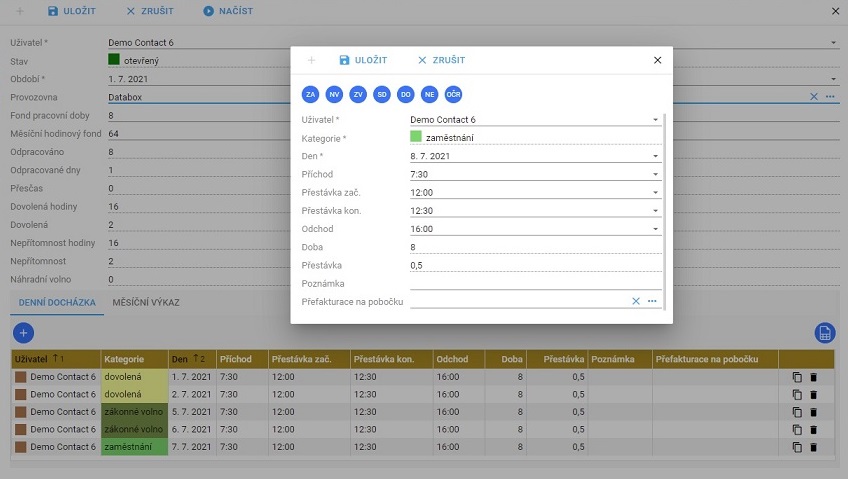This screenshot has width=848, height=479.
Task: Switch to the Měsíční výkaz tab
Action: 146,302
